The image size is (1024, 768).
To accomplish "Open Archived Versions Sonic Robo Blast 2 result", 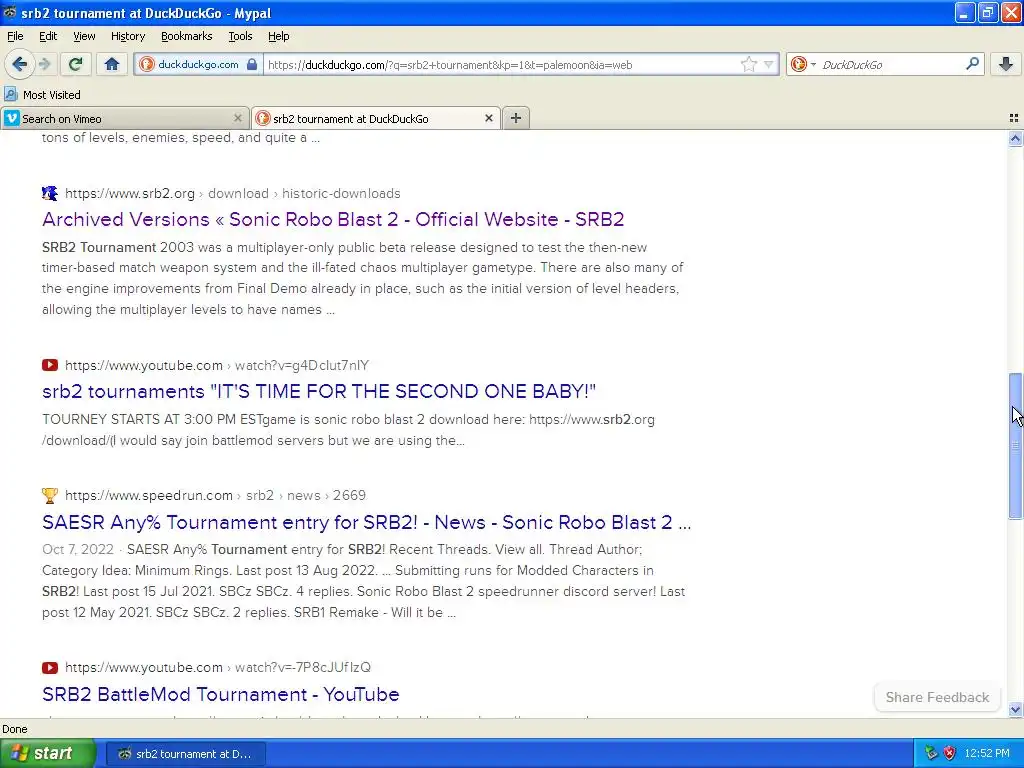I will 333,219.
